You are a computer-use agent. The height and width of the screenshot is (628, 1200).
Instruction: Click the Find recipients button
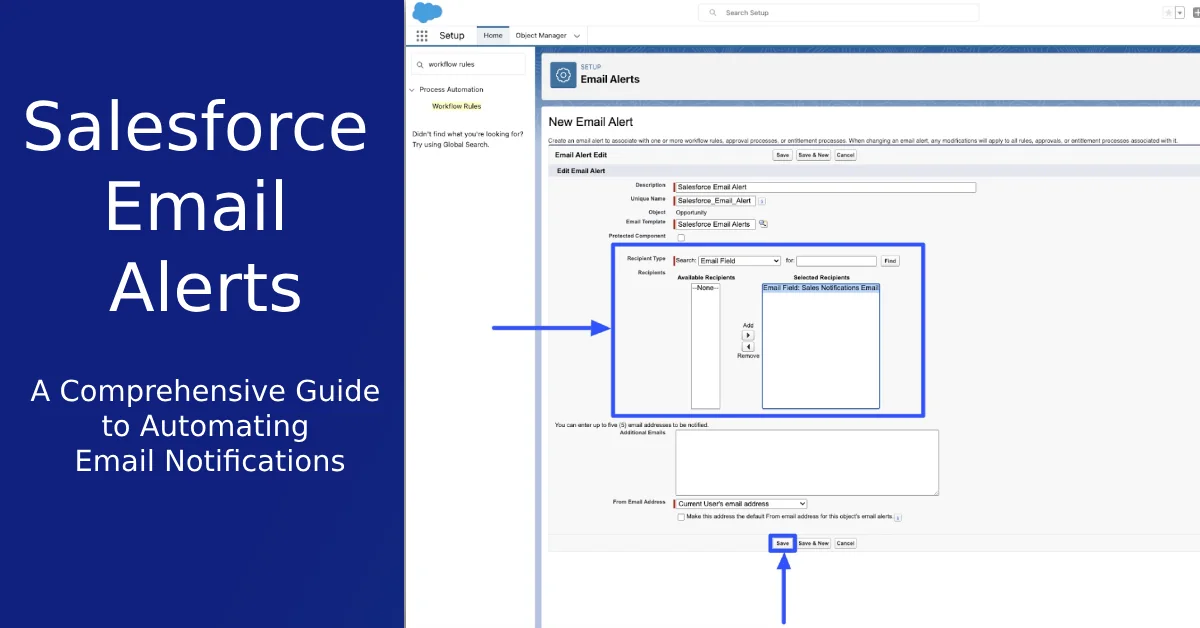click(x=890, y=261)
